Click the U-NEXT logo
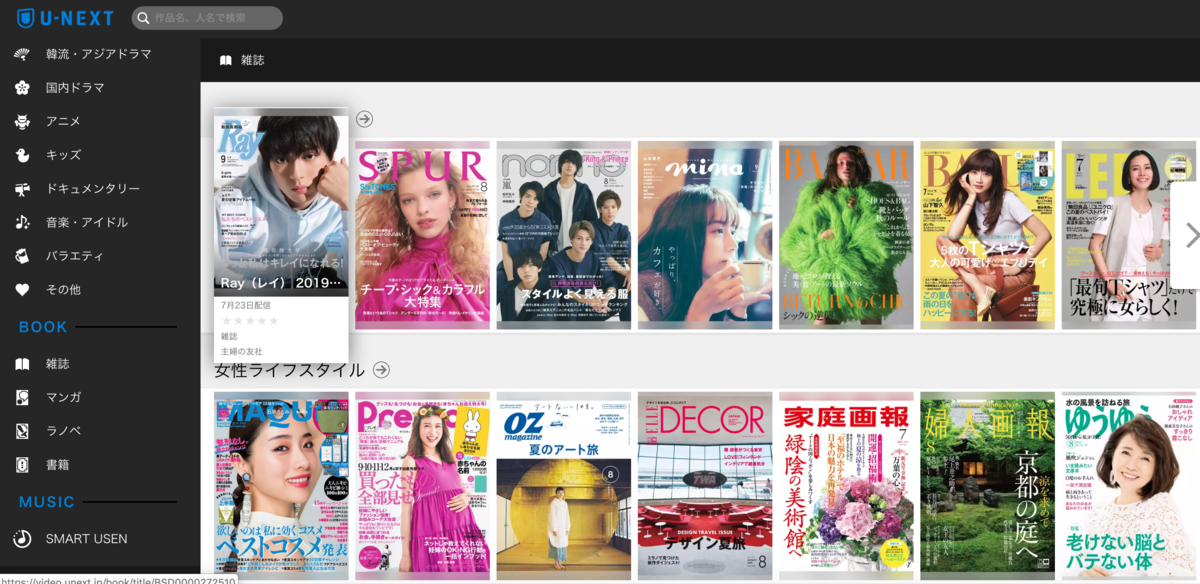This screenshot has width=1200, height=584. 65,18
